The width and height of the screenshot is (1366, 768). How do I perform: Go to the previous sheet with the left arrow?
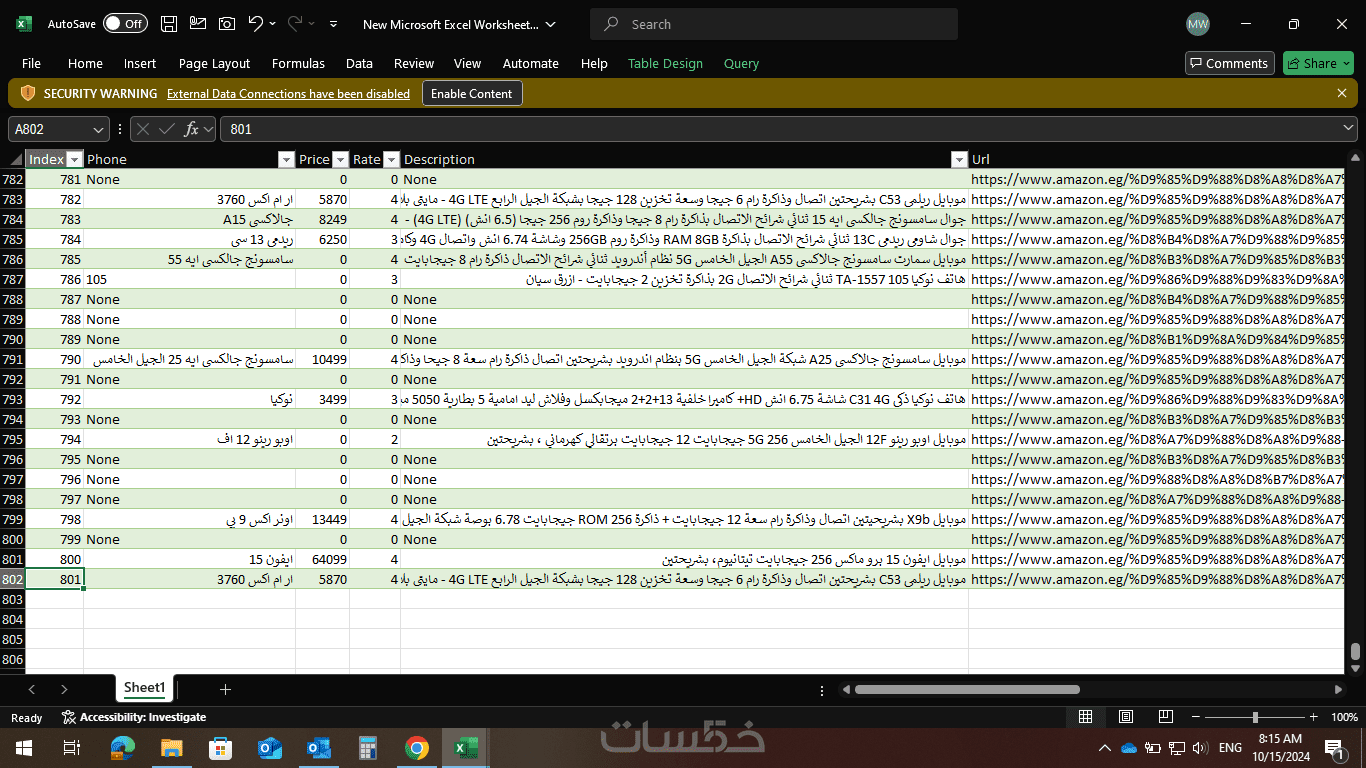pyautogui.click(x=32, y=689)
